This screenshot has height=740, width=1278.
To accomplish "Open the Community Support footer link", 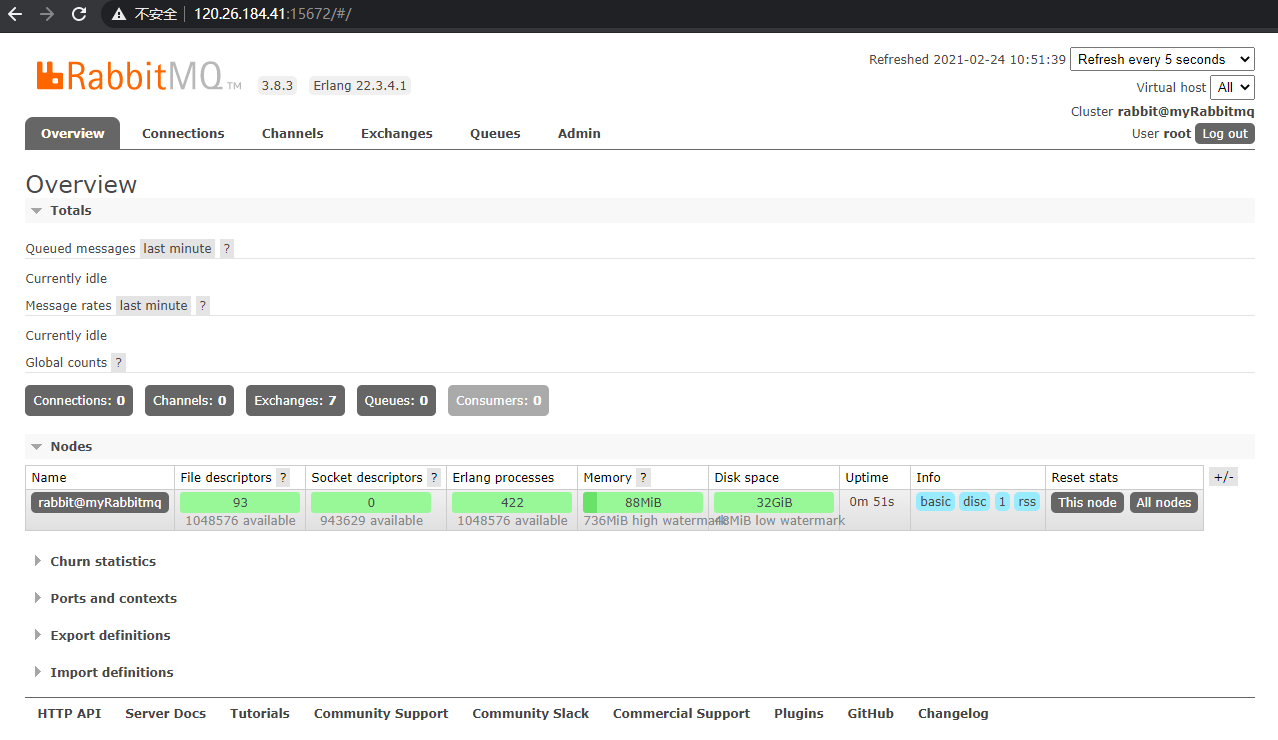I will point(381,713).
